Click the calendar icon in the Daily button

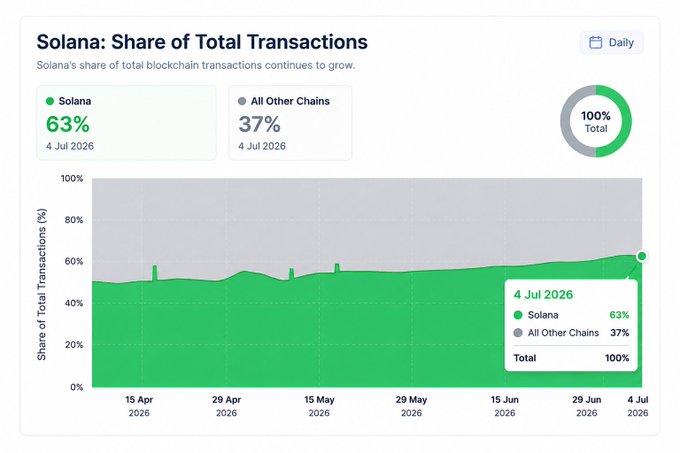[595, 42]
